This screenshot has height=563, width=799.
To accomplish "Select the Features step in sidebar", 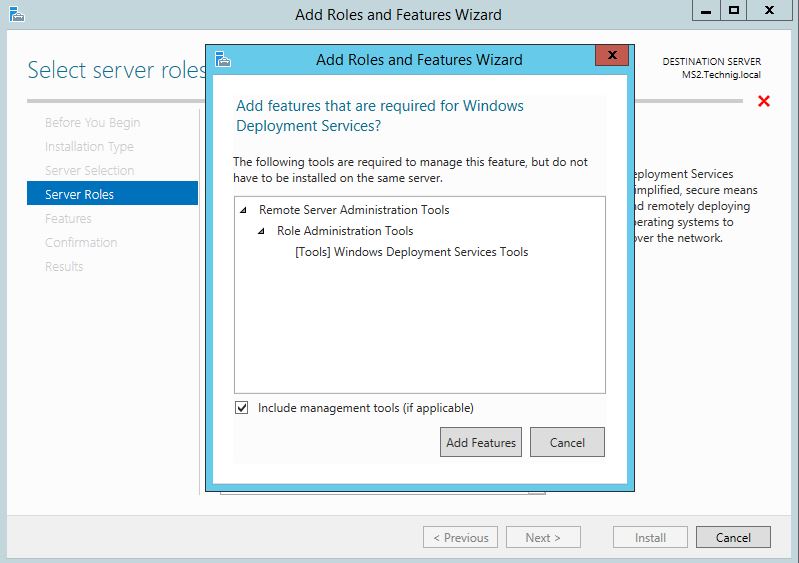I will tap(68, 219).
